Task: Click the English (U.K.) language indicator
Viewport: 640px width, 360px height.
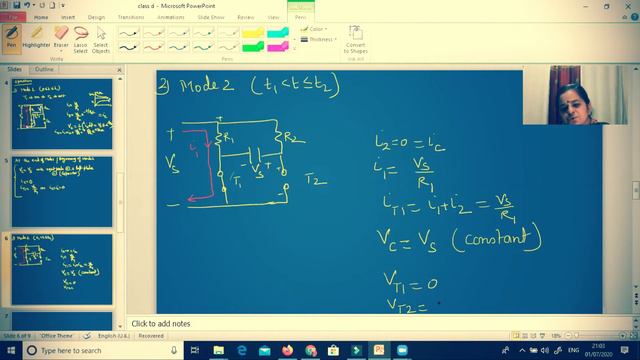Action: pos(113,336)
